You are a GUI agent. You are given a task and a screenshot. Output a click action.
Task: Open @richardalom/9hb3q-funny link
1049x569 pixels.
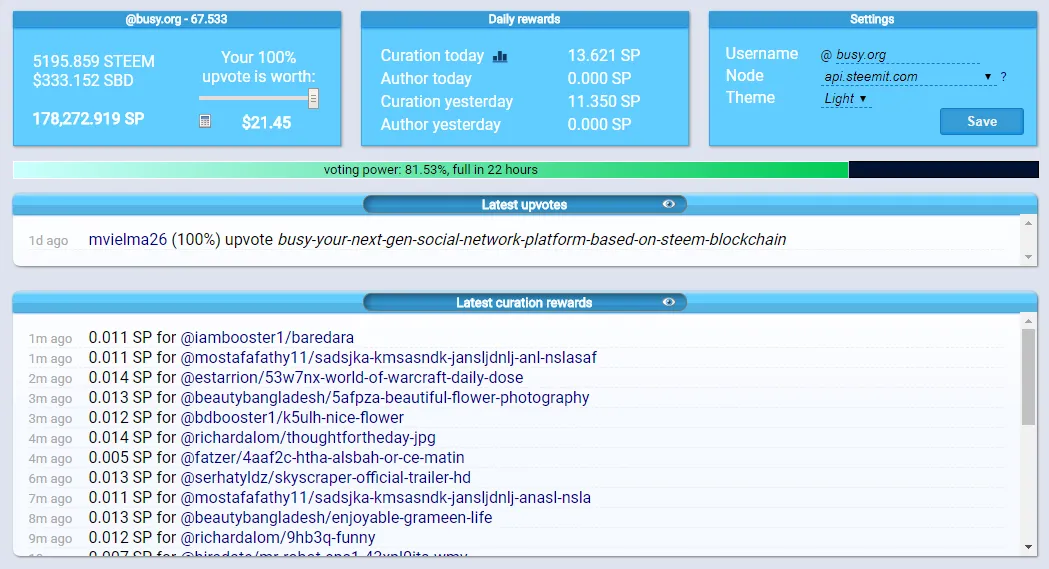pyautogui.click(x=278, y=538)
